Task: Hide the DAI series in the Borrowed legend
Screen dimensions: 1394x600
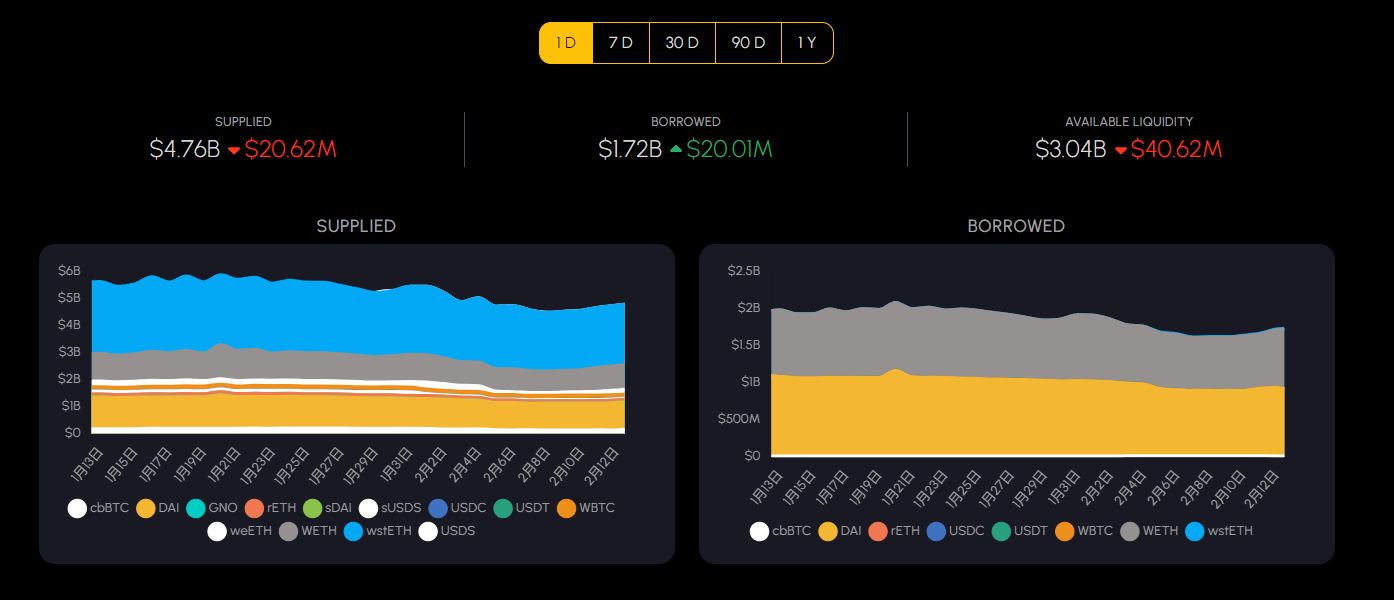Action: tap(827, 531)
